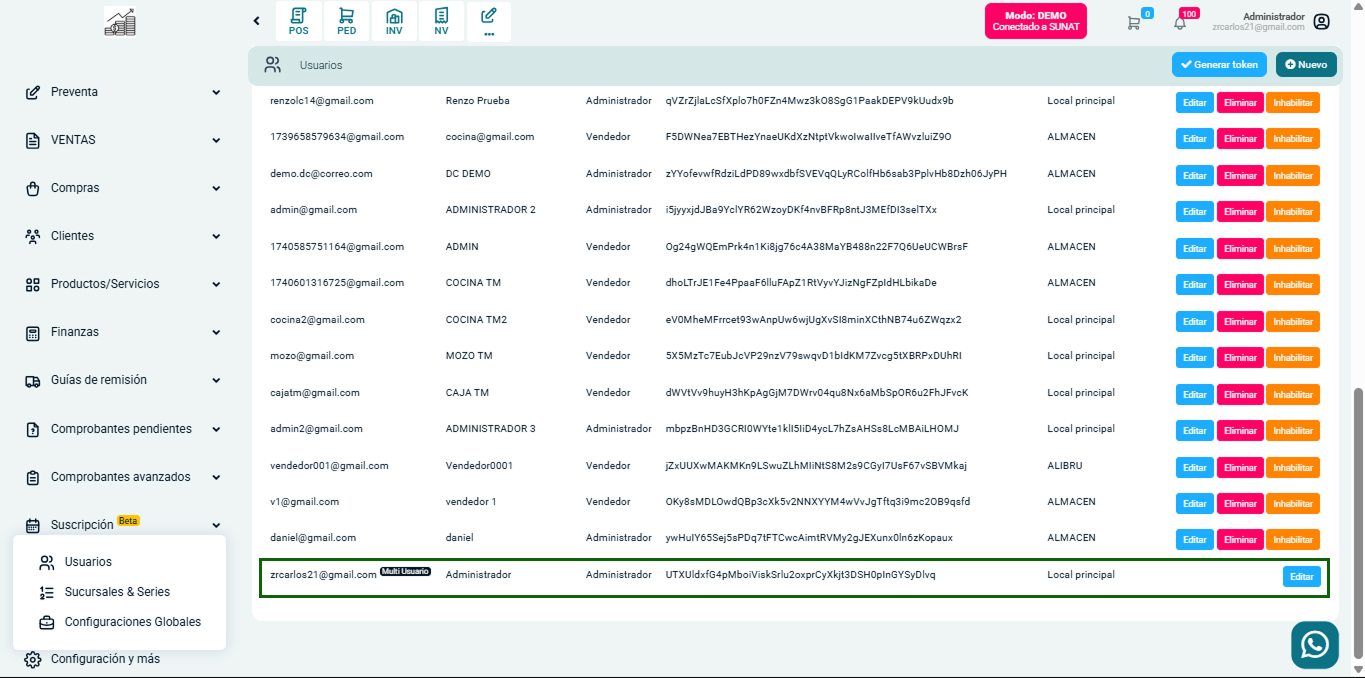Click the administrator profile avatar icon

1322,22
